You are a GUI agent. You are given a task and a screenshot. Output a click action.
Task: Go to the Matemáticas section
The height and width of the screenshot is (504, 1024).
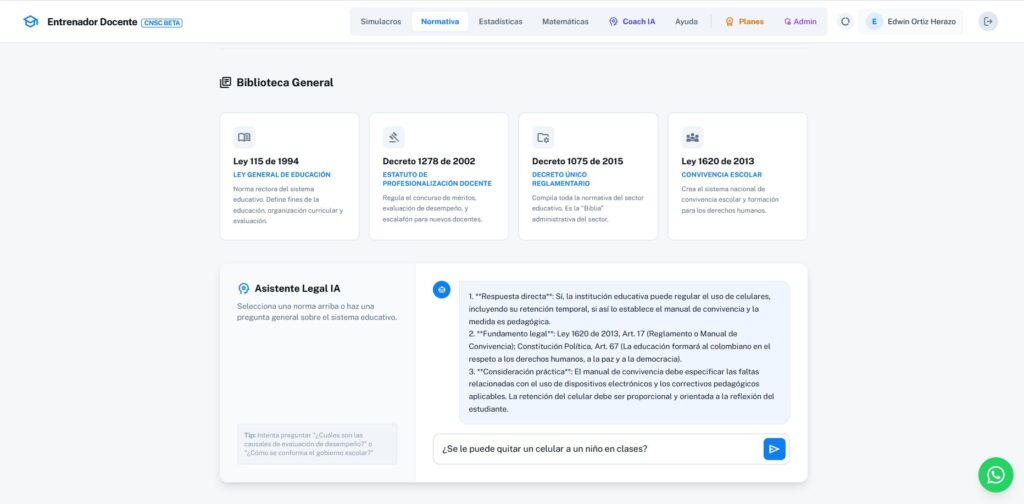pos(565,21)
